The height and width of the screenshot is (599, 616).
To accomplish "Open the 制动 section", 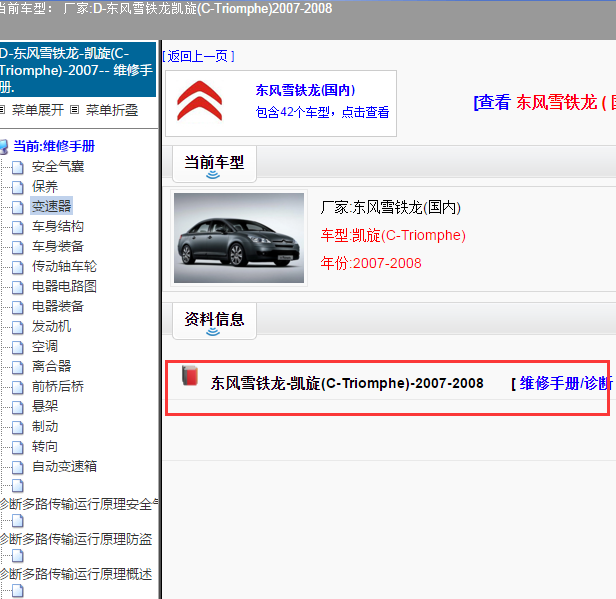I will click(x=45, y=426).
